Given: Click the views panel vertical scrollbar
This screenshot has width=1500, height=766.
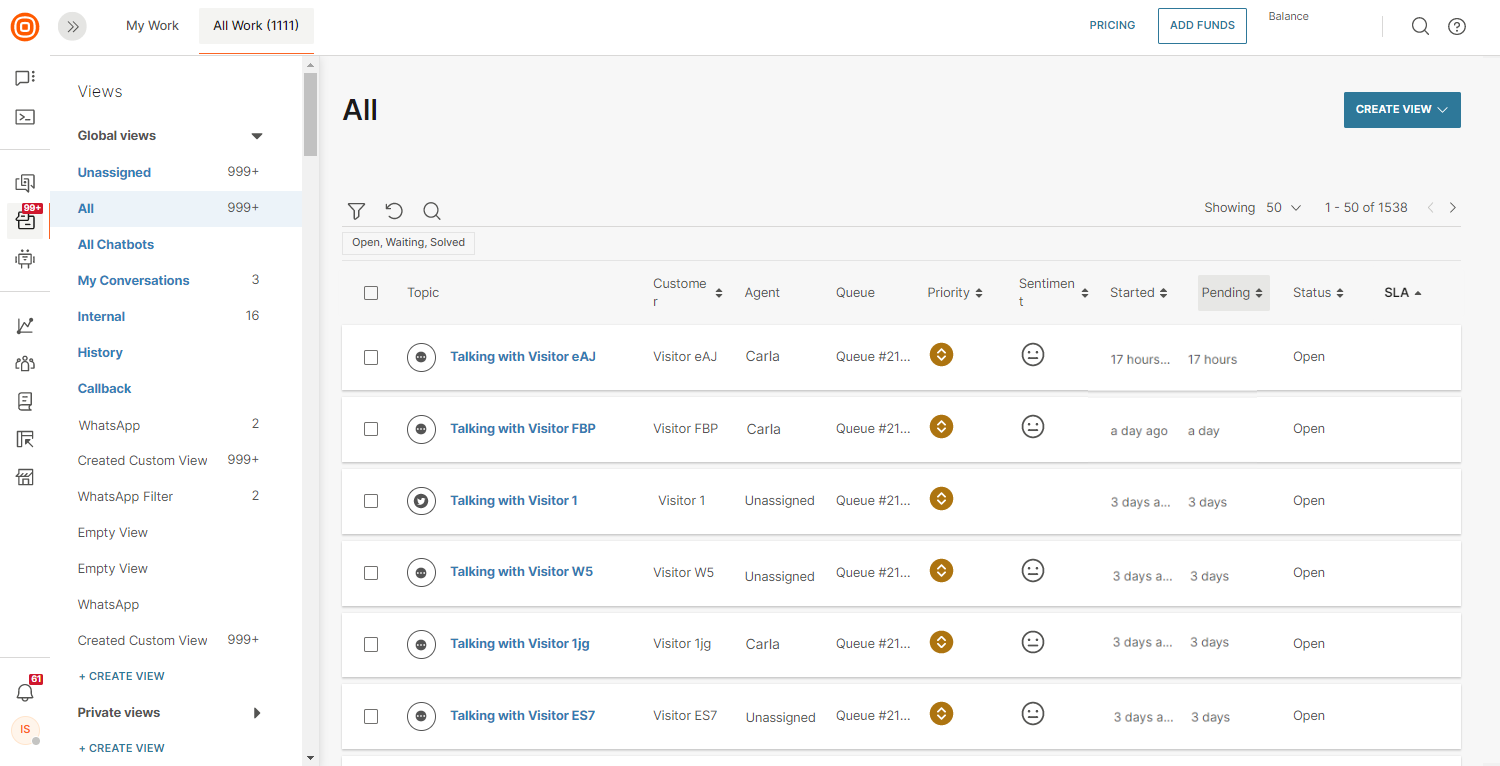Looking at the screenshot, I should (310, 115).
